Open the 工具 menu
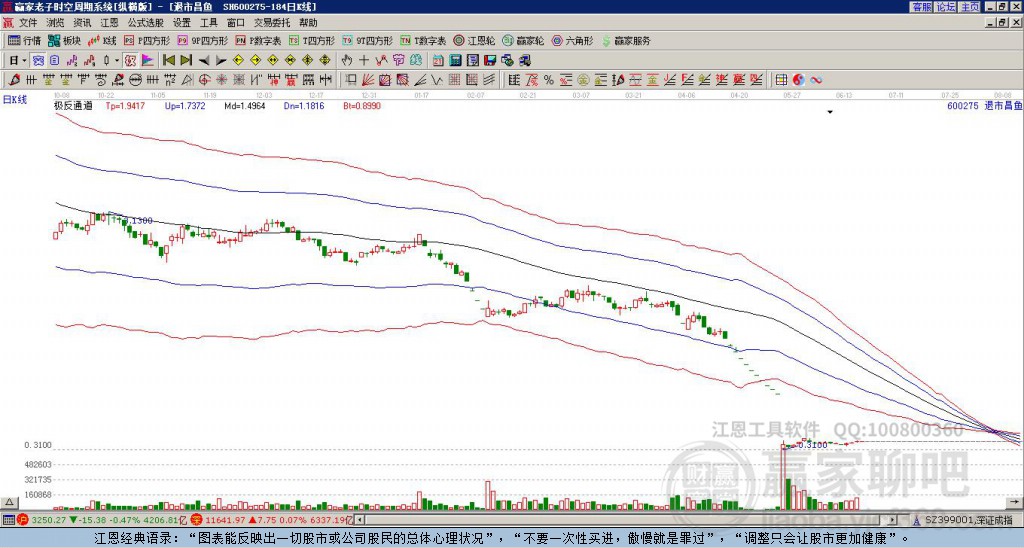The width and height of the screenshot is (1024, 548). point(208,23)
